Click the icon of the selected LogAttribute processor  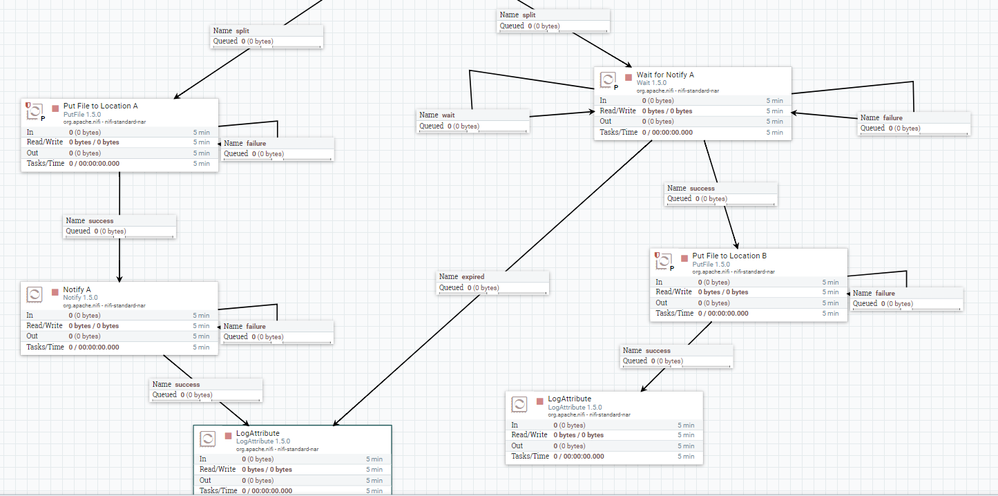[x=207, y=439]
